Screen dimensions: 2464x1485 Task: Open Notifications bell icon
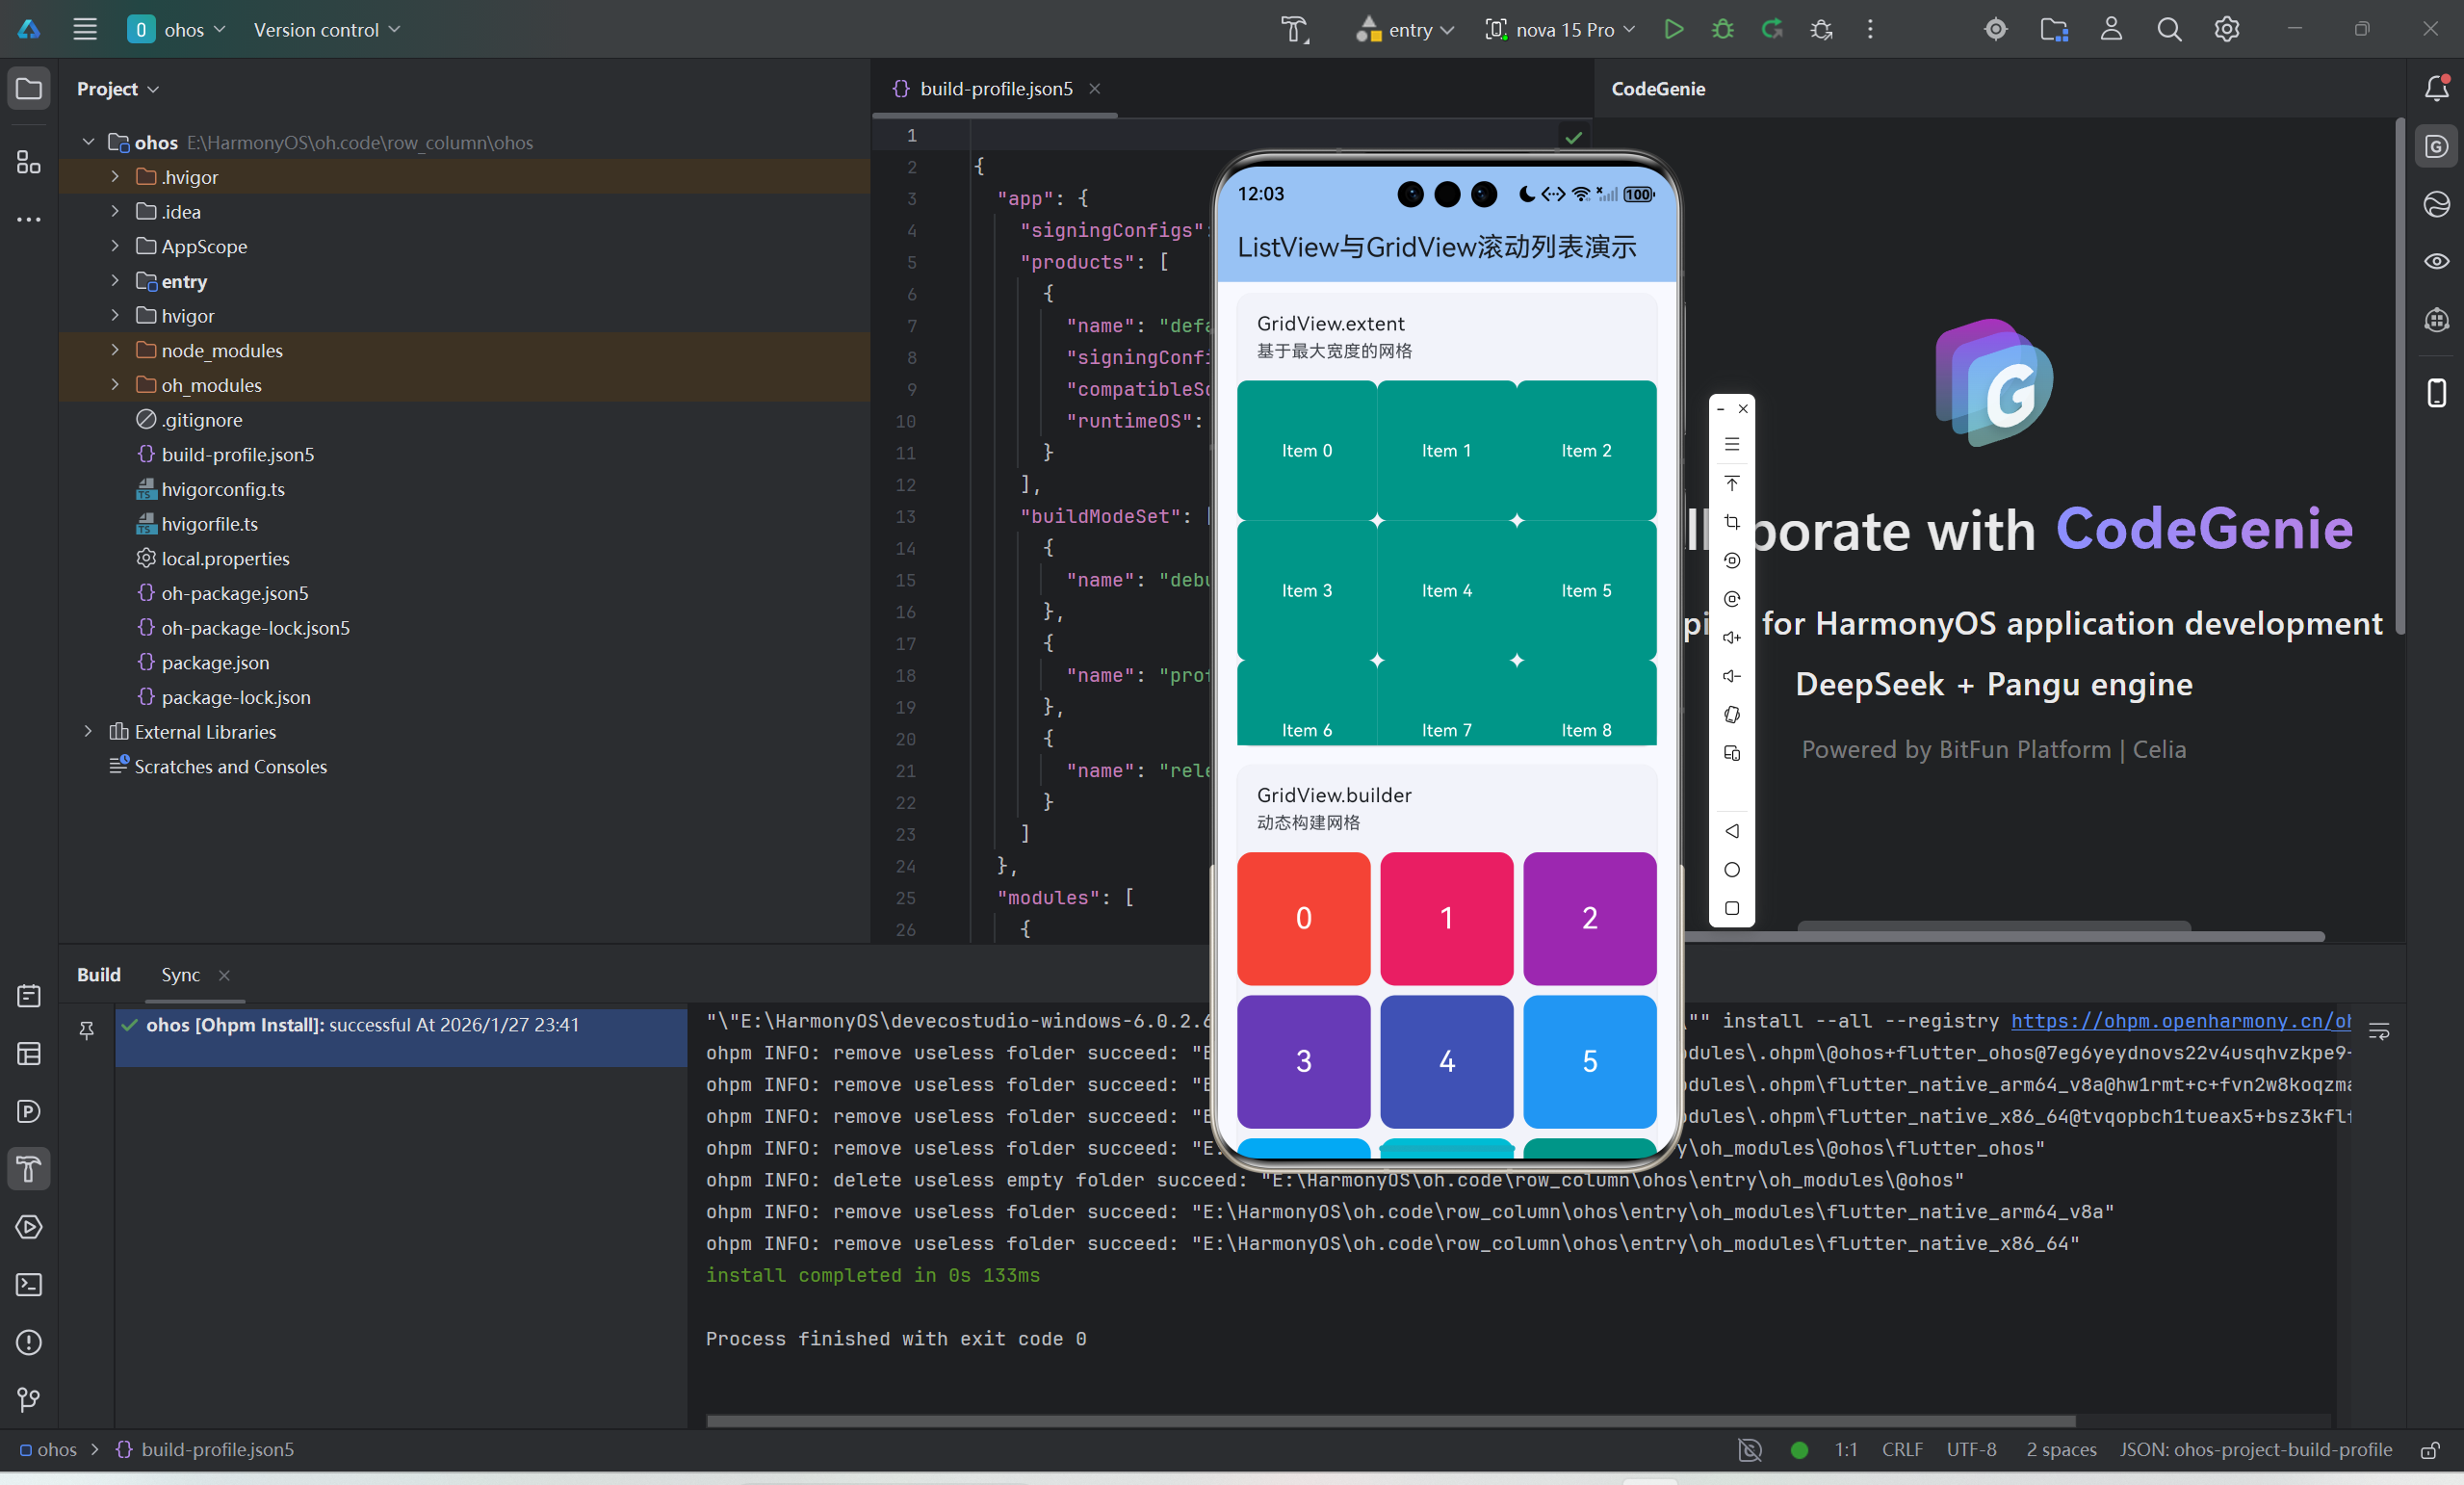coord(2437,88)
